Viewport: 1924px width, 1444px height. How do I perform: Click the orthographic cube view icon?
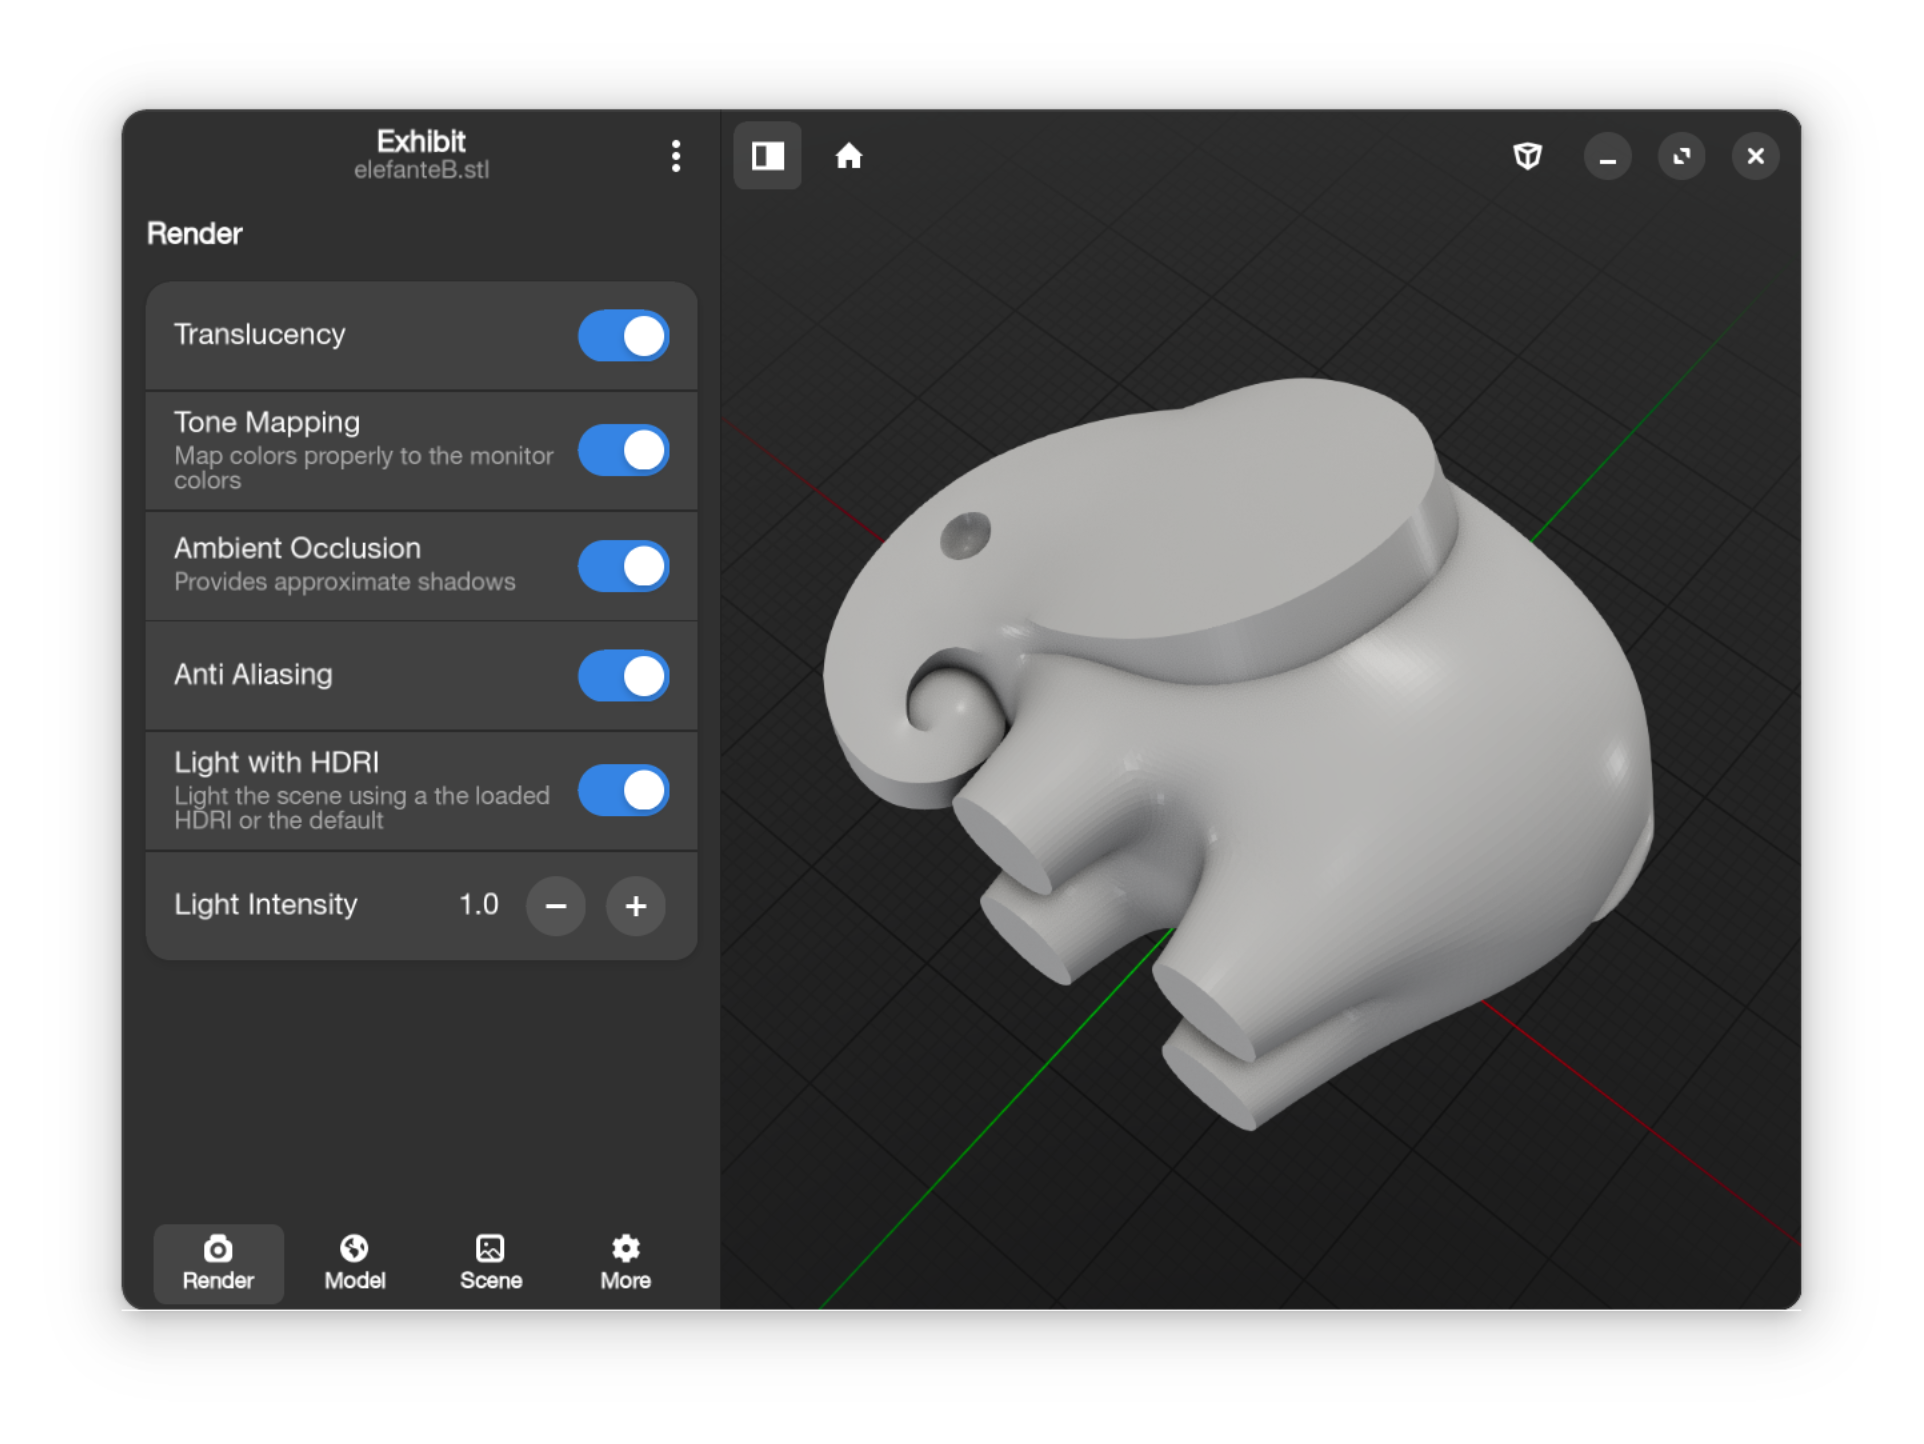click(x=1527, y=156)
